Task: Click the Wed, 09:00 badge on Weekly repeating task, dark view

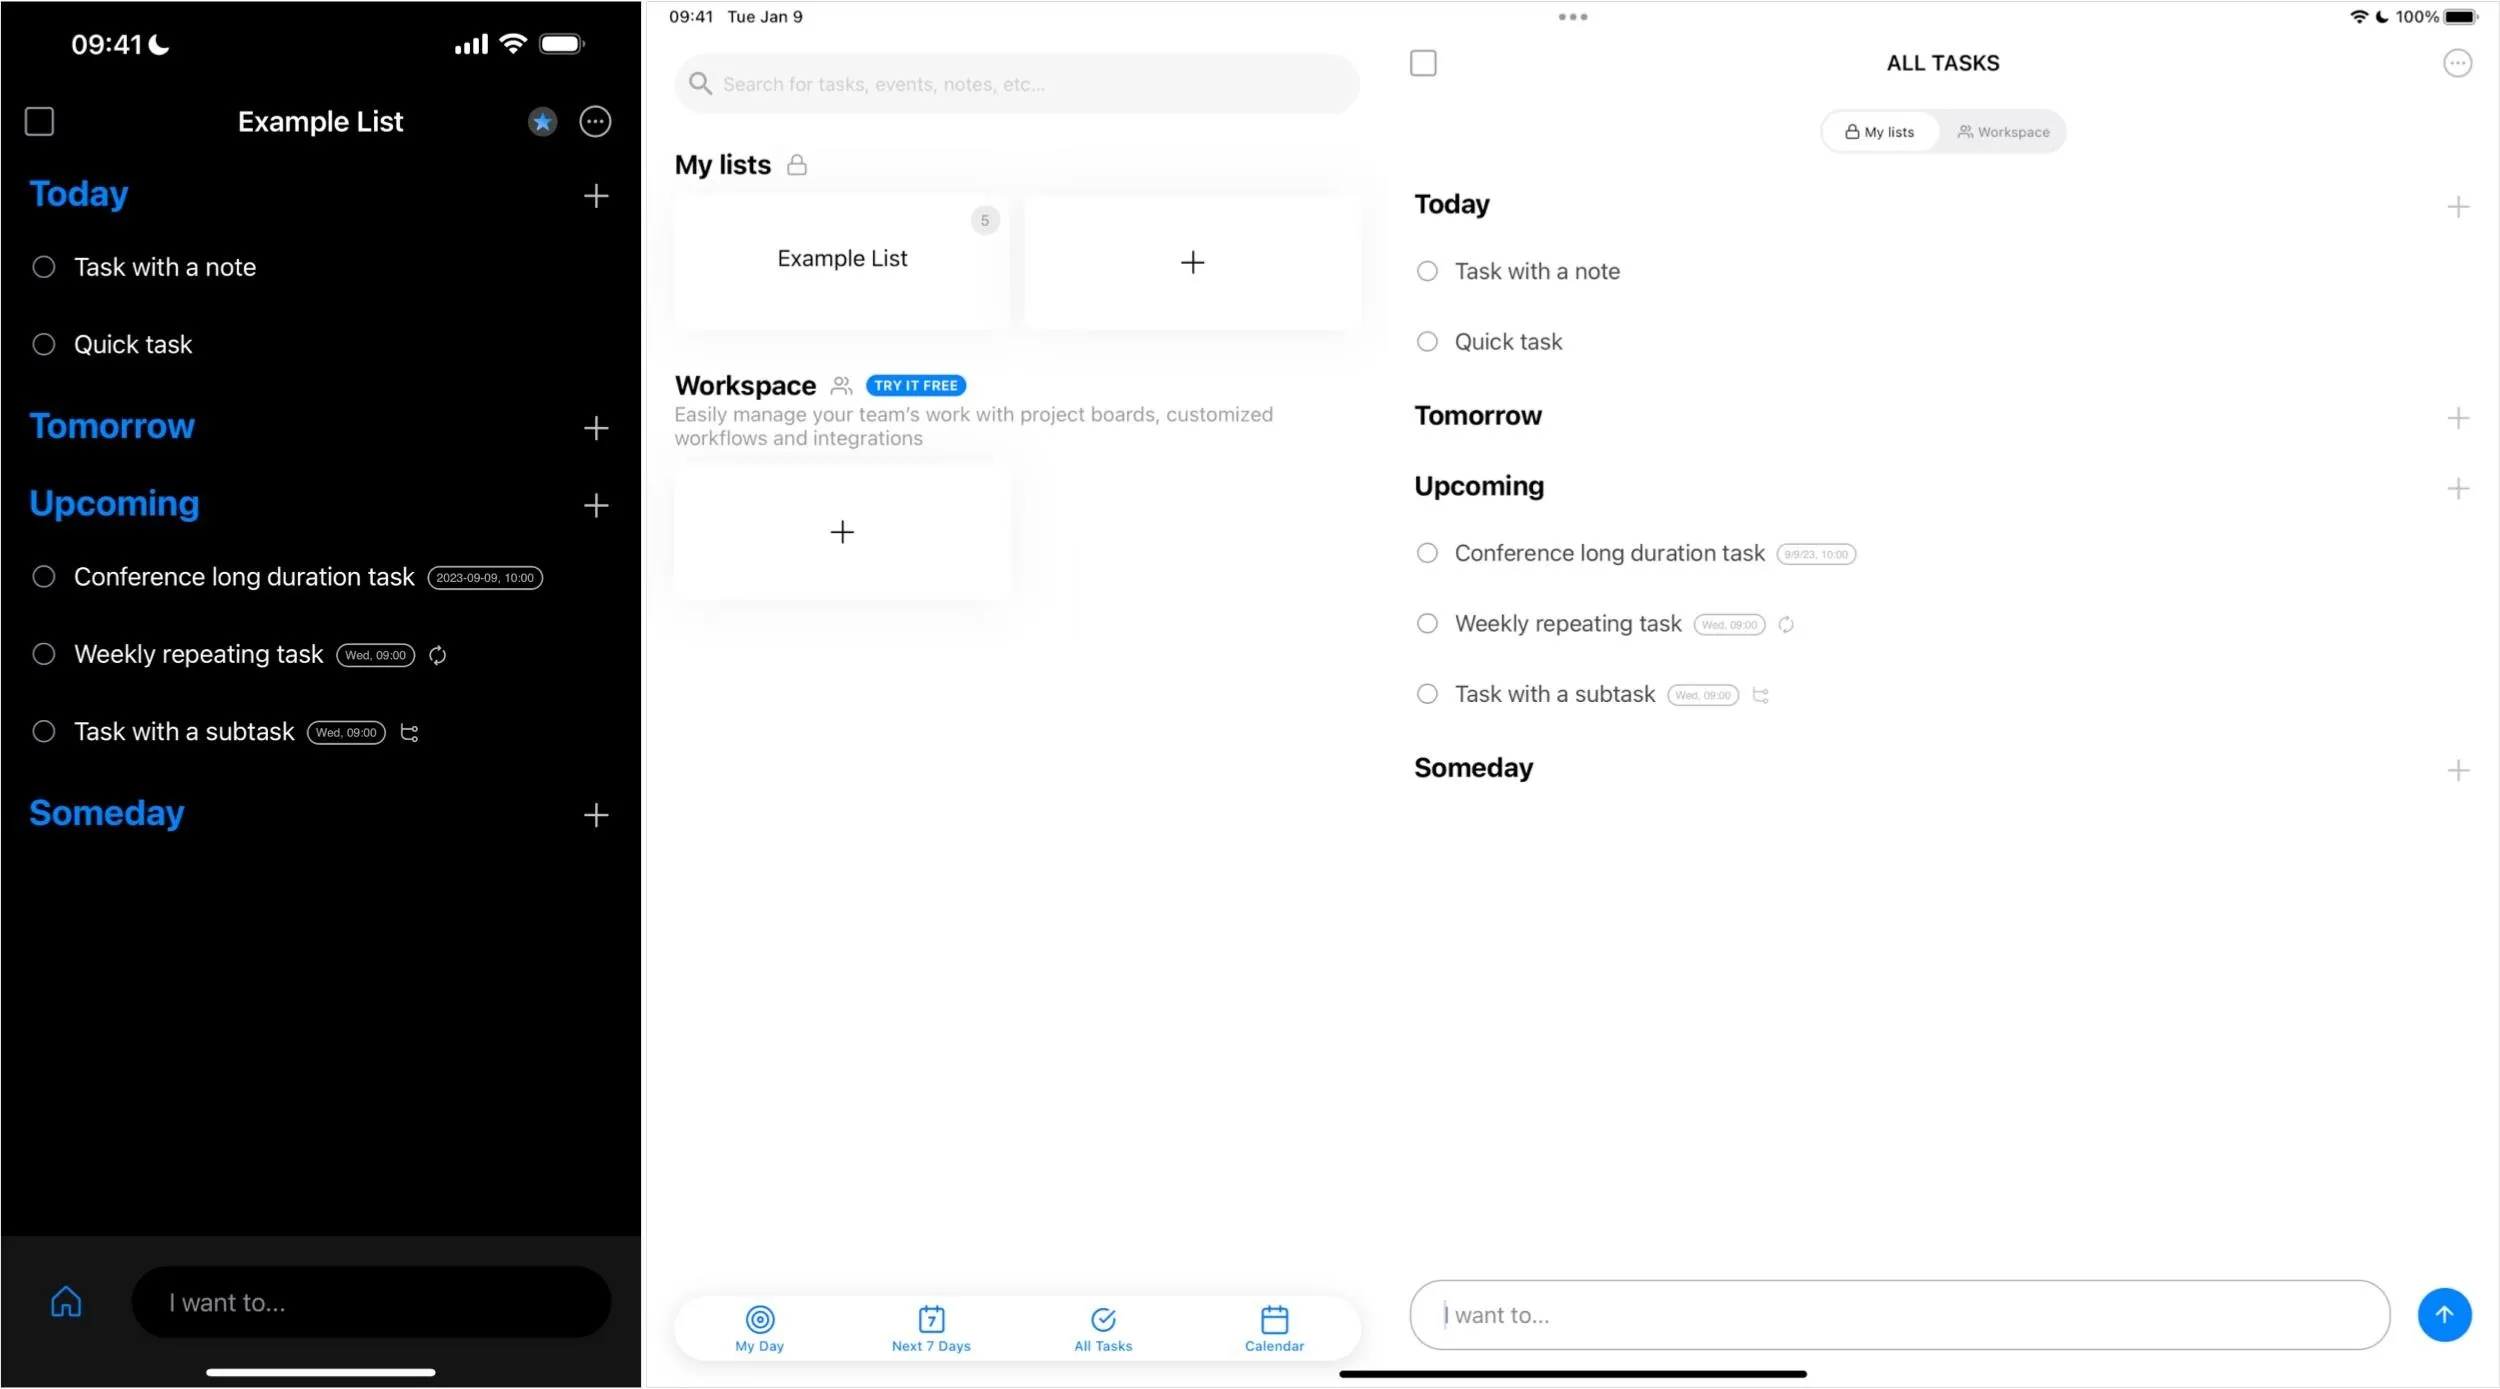Action: 375,656
